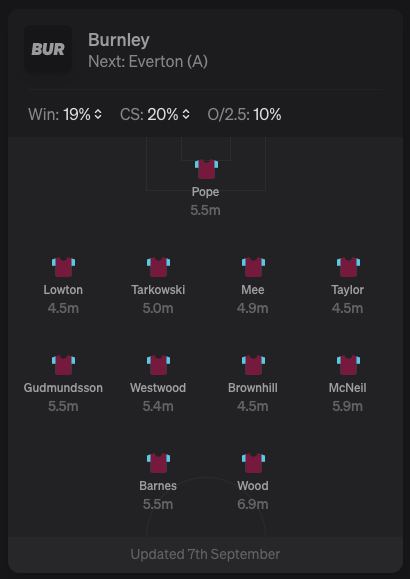Click McNeil's shirt icon
Screen dimensions: 410x579
(348, 365)
